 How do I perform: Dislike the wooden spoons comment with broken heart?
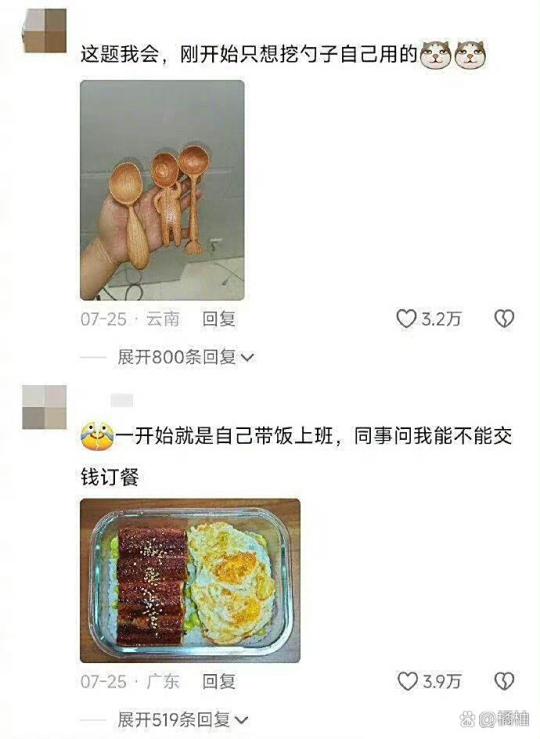[504, 319]
